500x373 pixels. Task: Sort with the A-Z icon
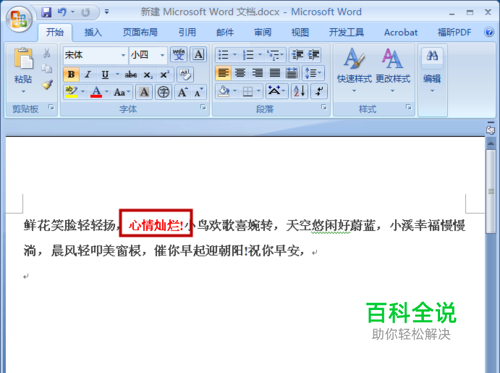coord(299,91)
